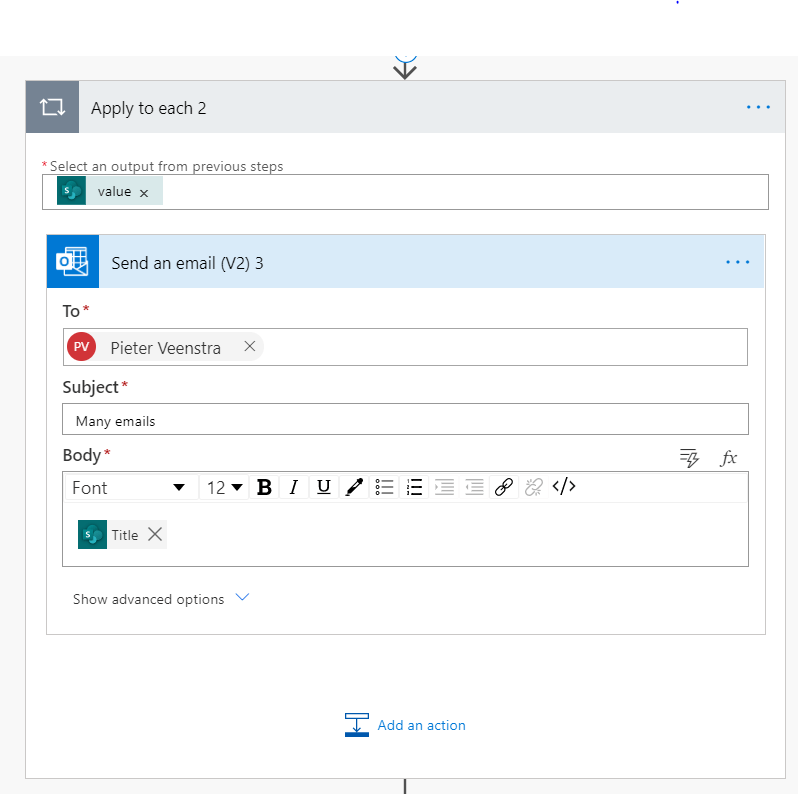Screen dimensions: 798x794
Task: Switch to HTML code view
Action: (x=564, y=487)
